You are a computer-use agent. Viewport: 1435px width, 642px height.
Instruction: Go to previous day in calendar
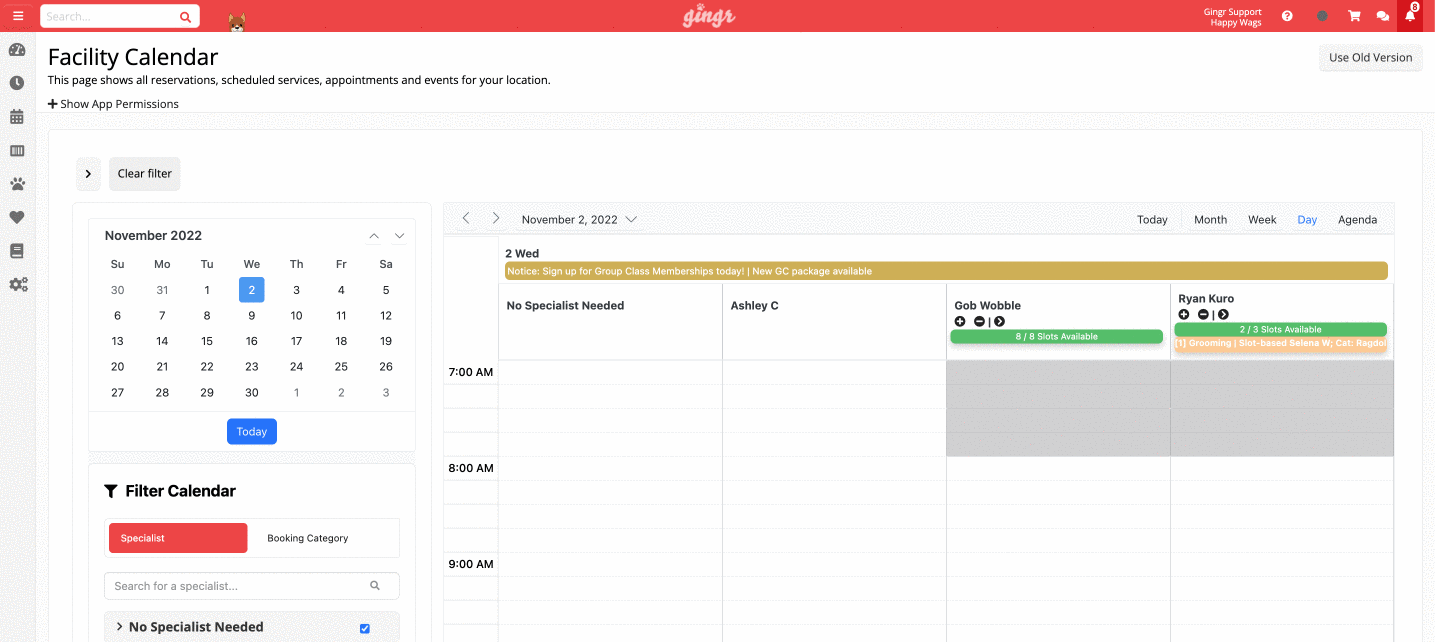click(466, 219)
